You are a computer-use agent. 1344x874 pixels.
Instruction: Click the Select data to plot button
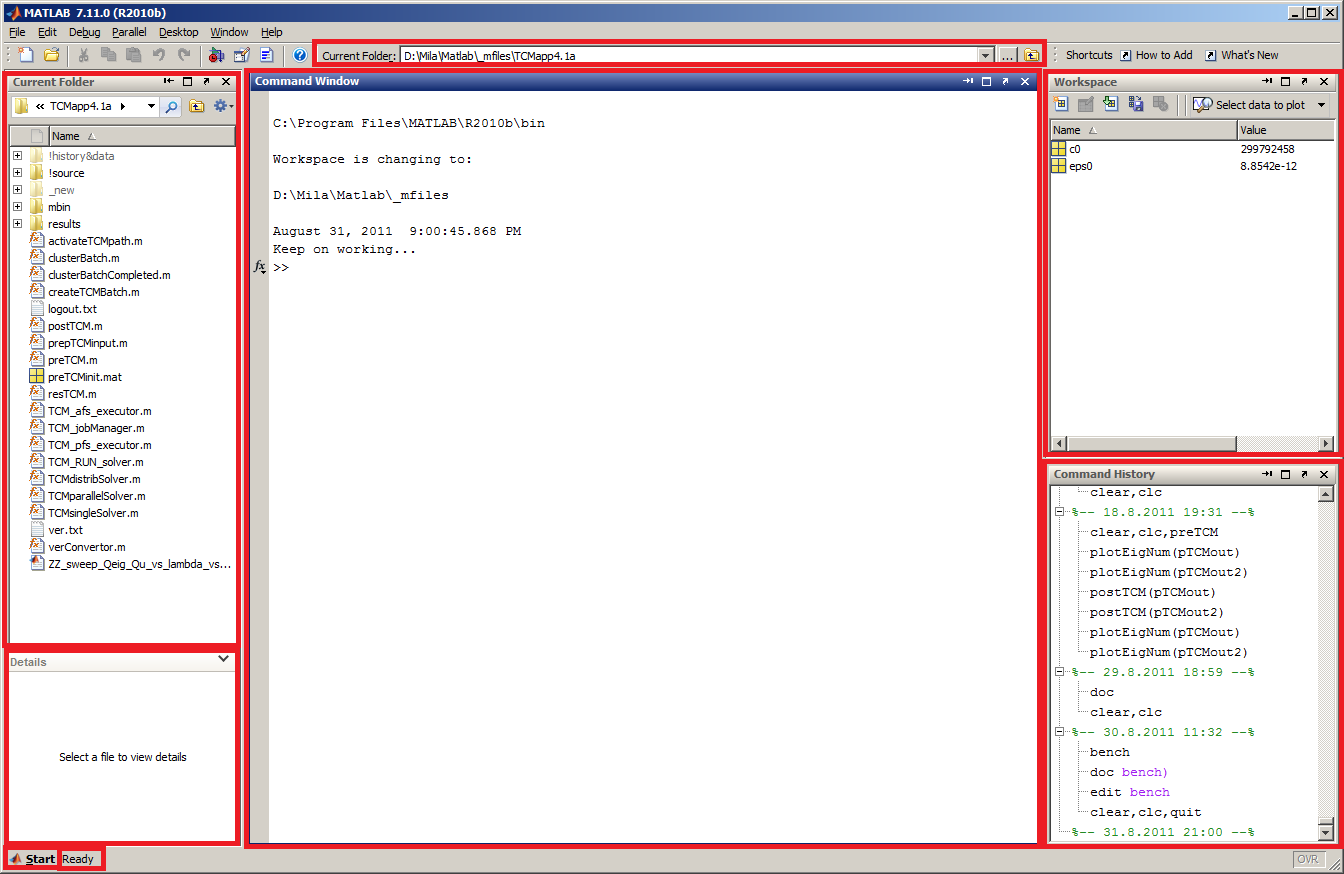coord(1249,105)
